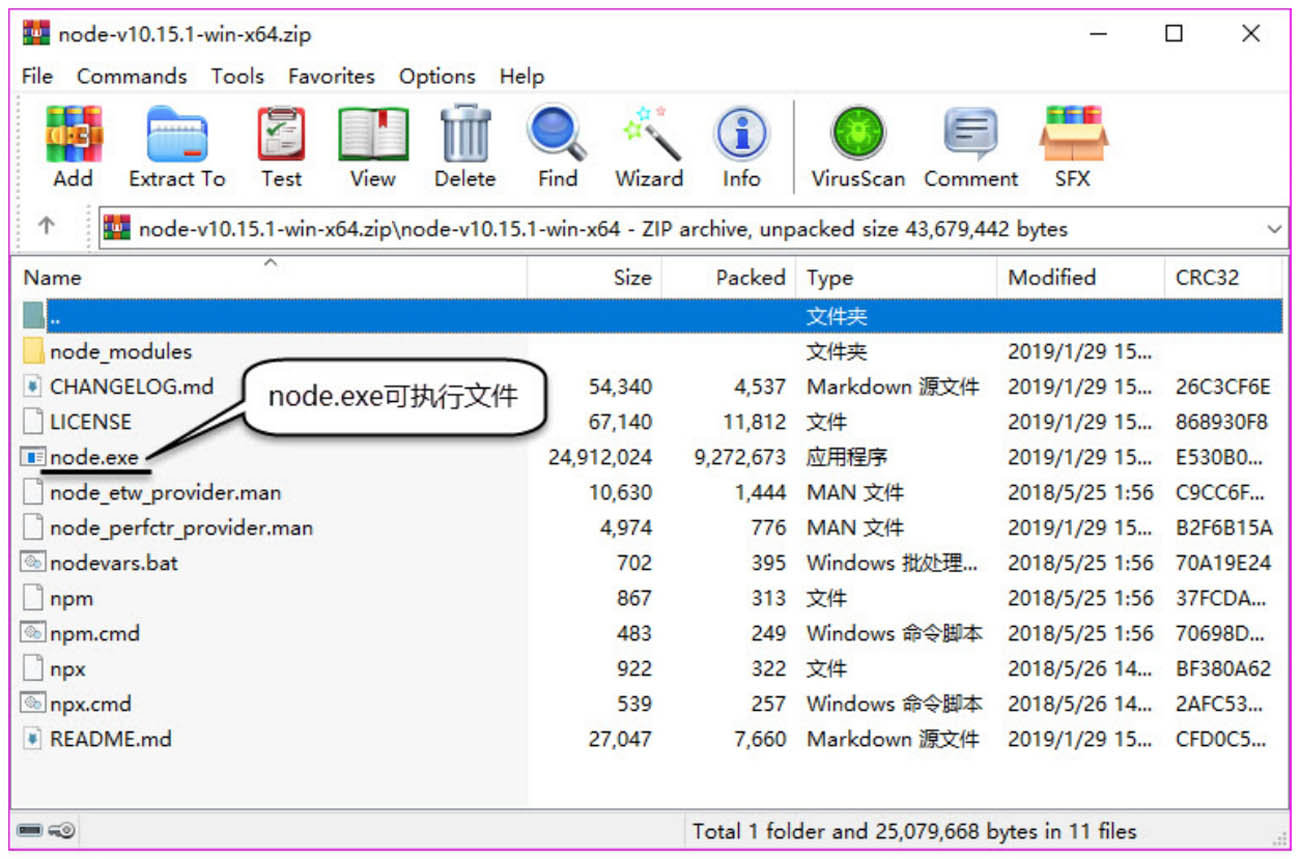Click the WinRAR title bar icon
The image size is (1300, 859).
tap(36, 33)
